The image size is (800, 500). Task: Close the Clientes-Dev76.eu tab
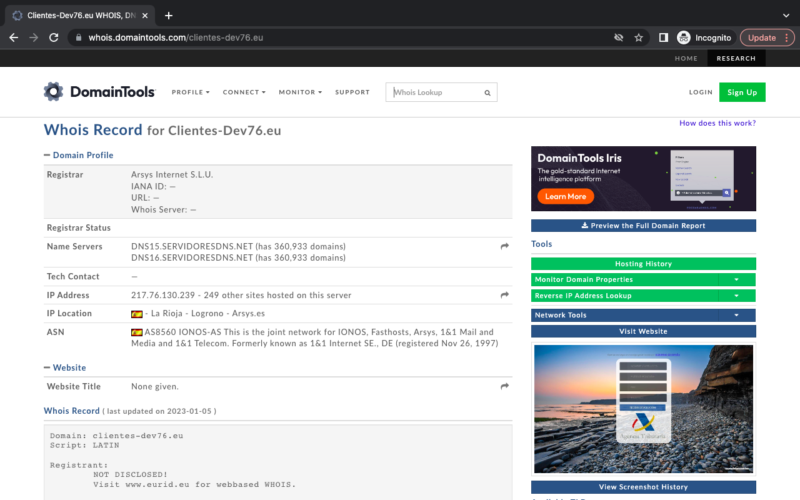coord(145,16)
